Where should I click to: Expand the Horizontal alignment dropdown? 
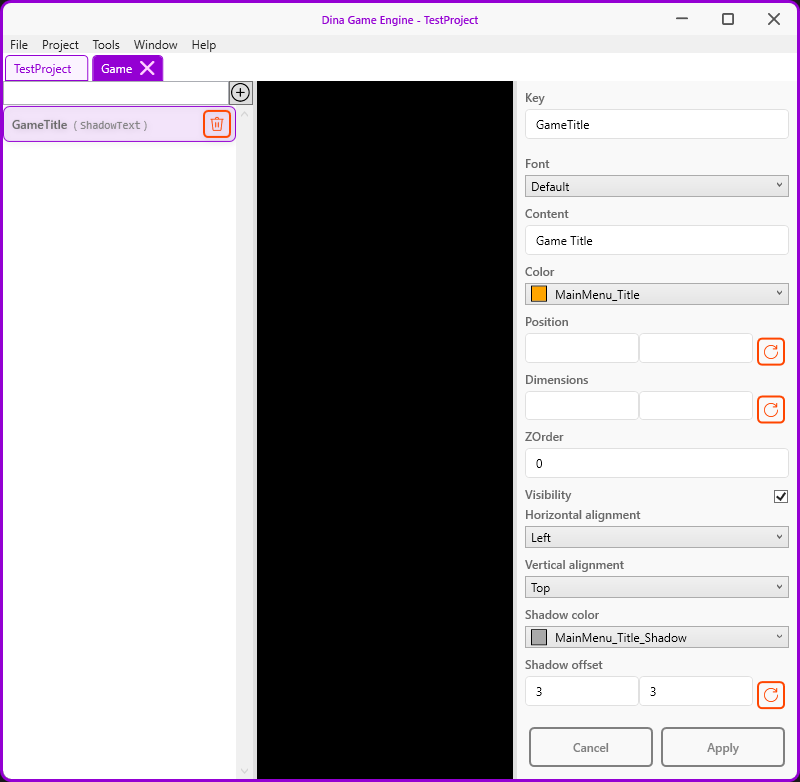point(657,537)
